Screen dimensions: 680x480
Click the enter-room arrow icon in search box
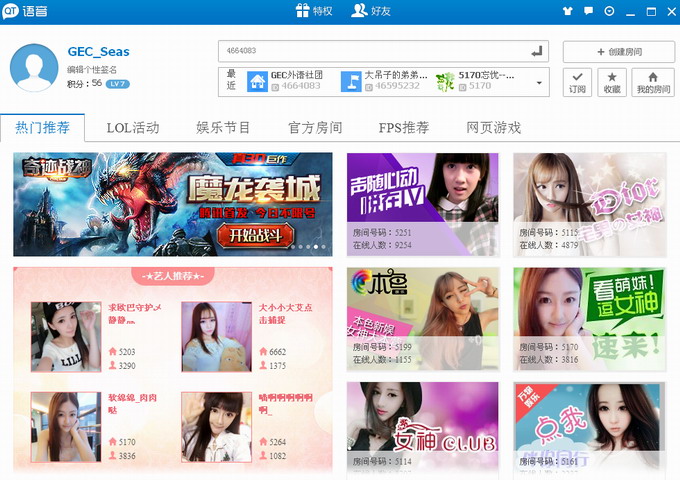[x=537, y=52]
